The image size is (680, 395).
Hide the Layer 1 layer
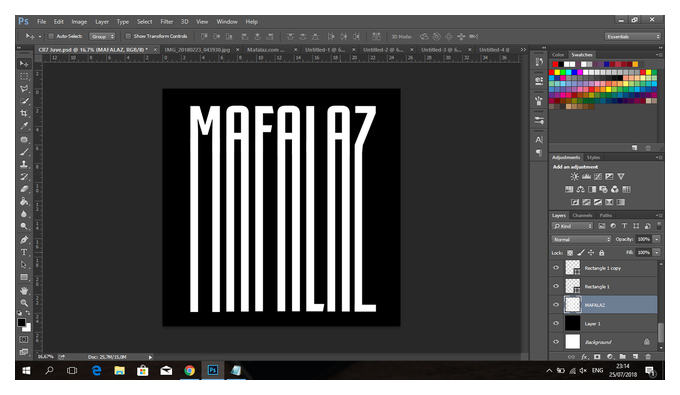[x=556, y=323]
